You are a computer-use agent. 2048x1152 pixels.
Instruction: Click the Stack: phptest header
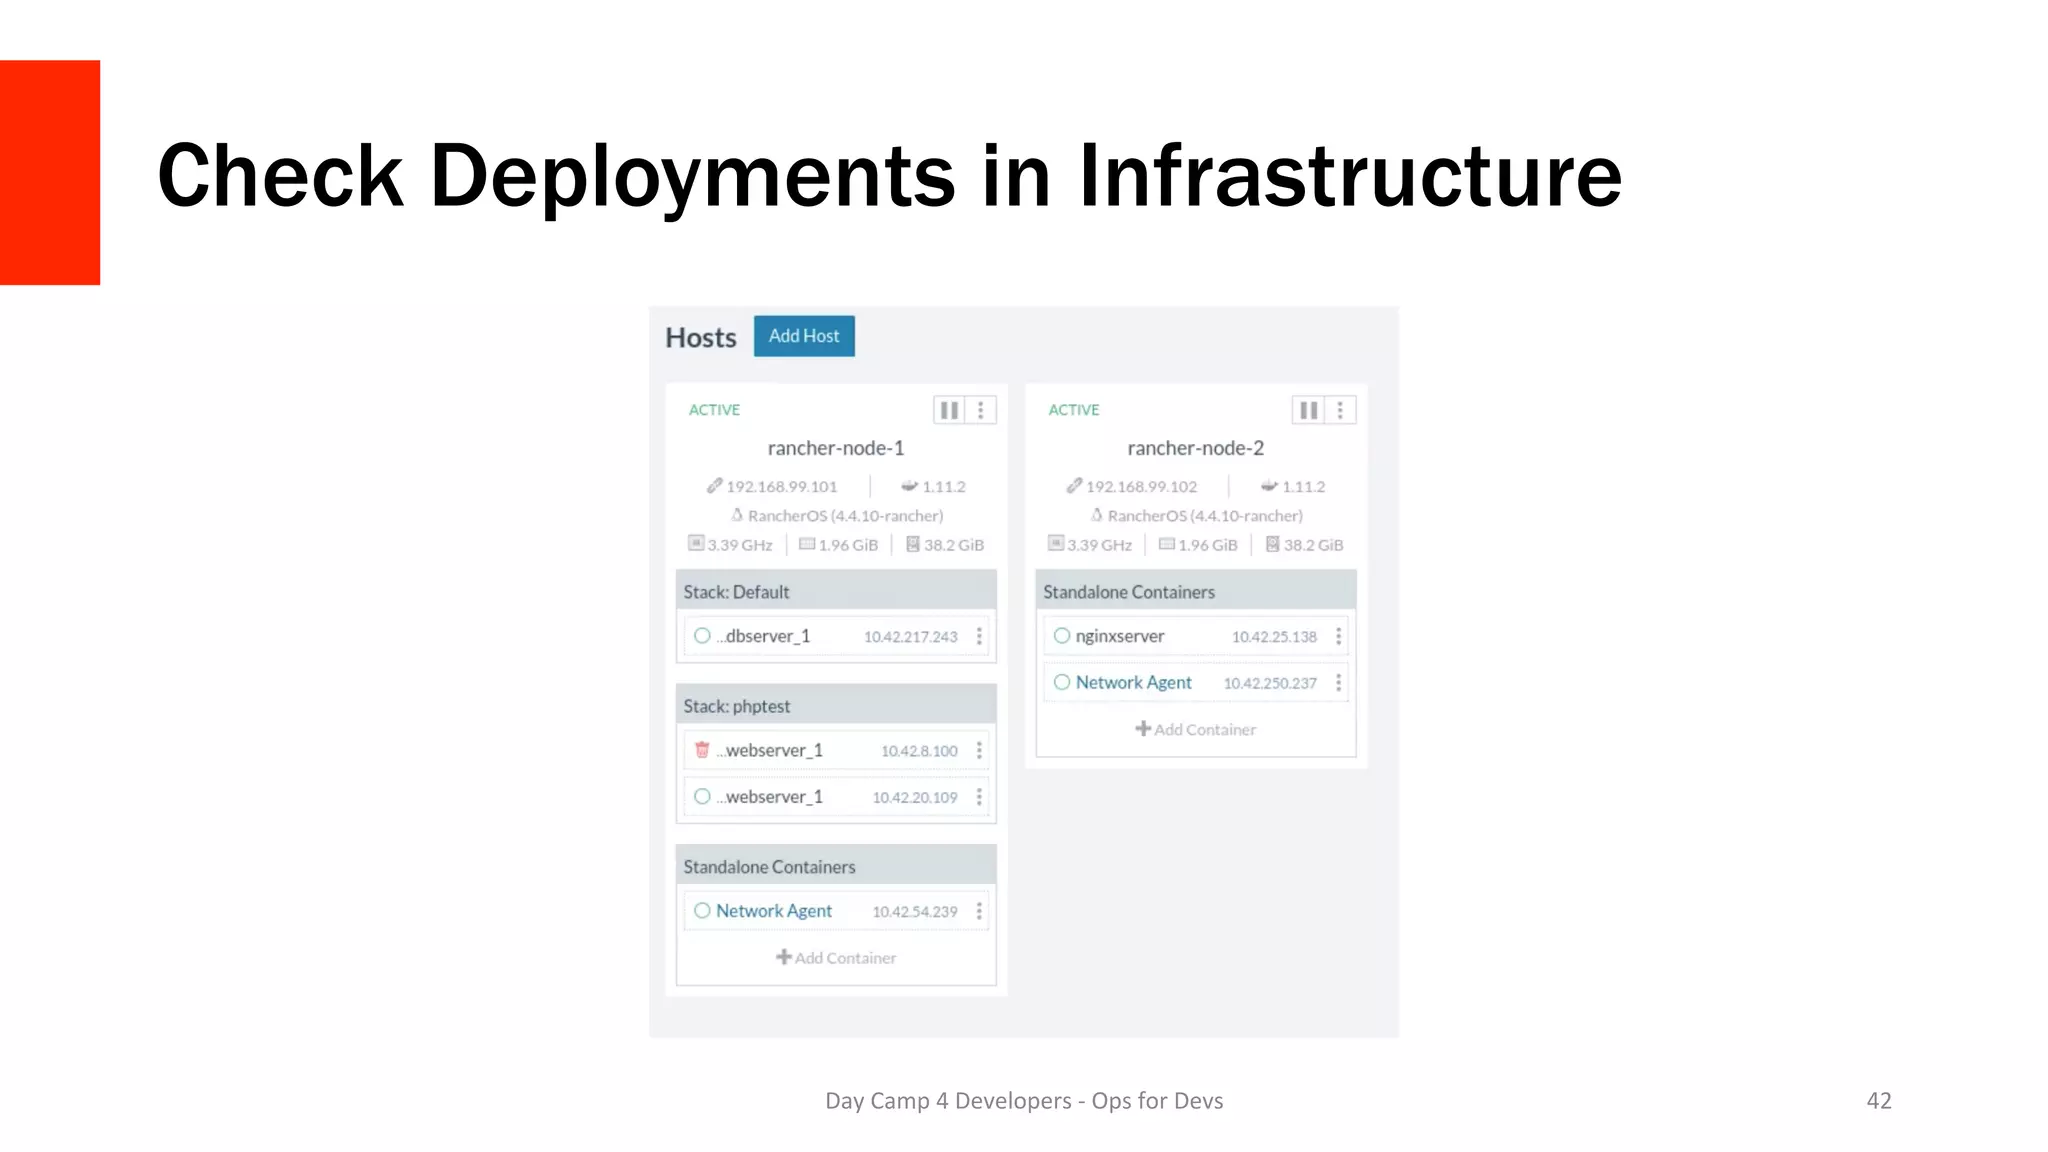coord(836,706)
